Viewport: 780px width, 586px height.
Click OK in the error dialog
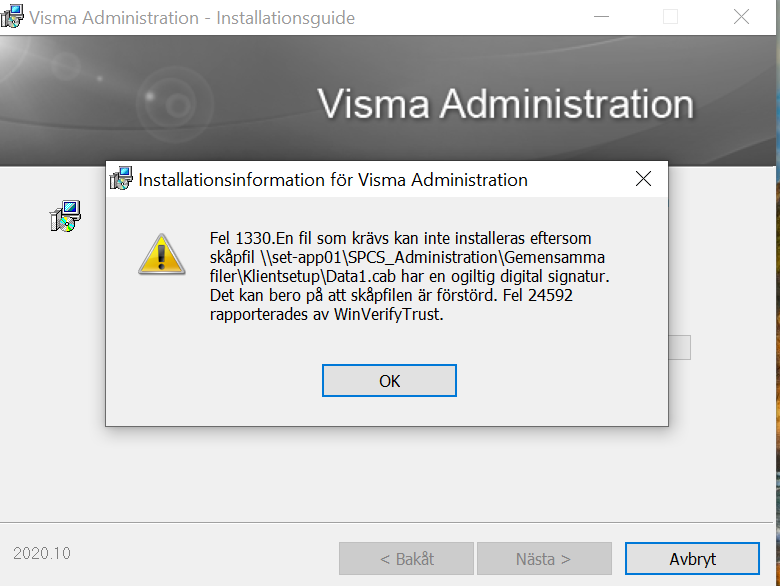[x=389, y=381]
